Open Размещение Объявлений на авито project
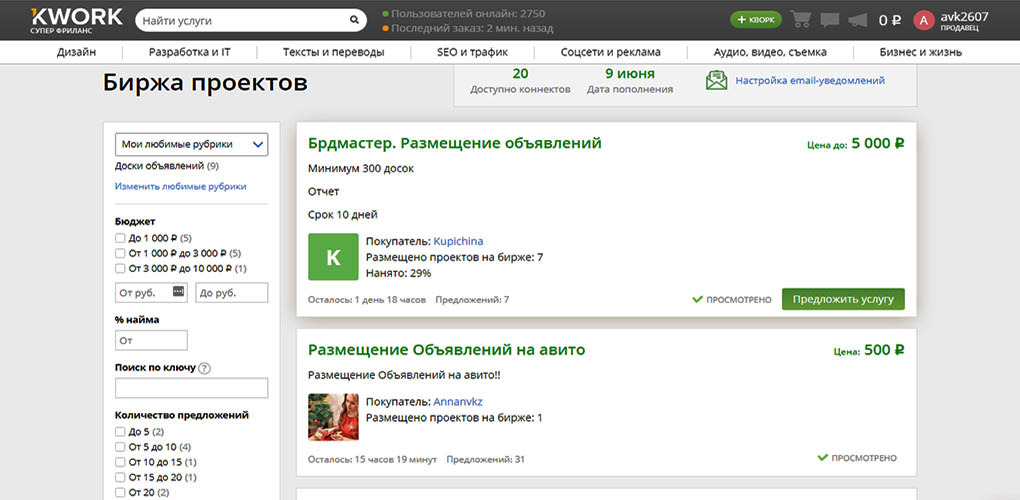The height and width of the screenshot is (500, 1020). (447, 350)
